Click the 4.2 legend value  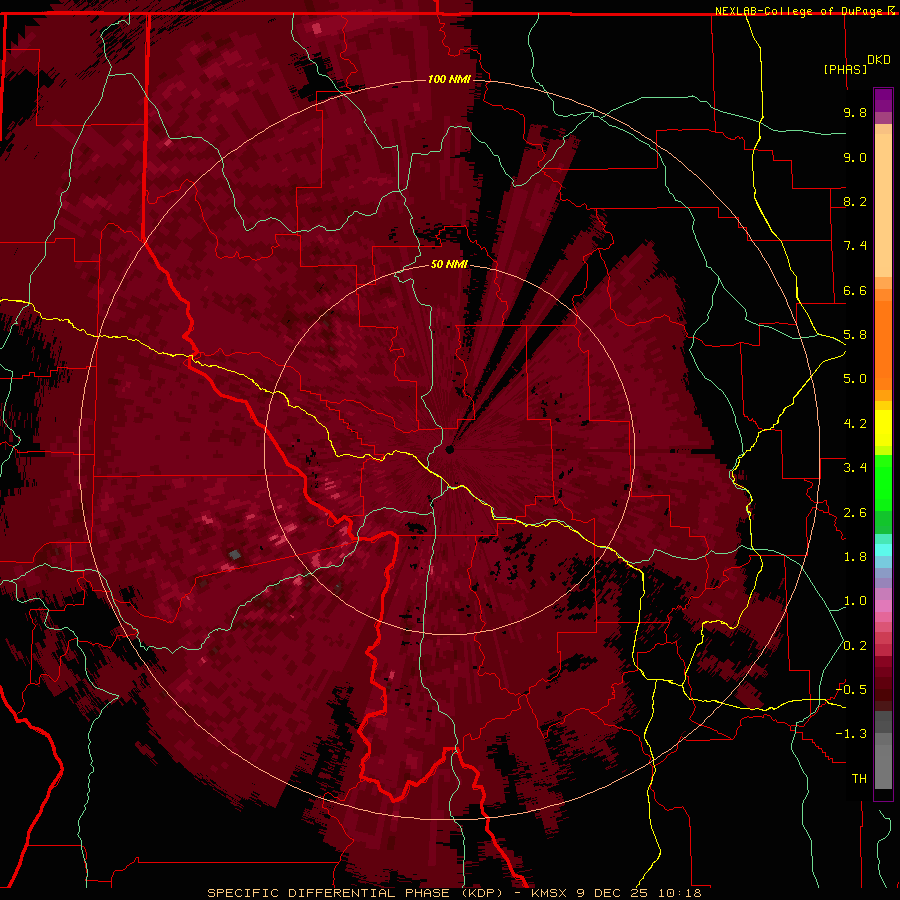tap(855, 424)
